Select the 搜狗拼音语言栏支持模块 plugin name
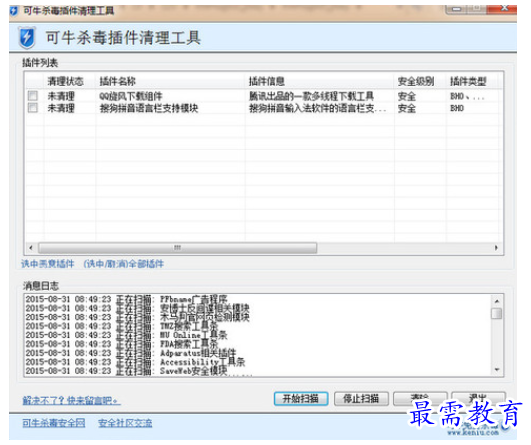The width and height of the screenshot is (531, 445). tap(149, 108)
